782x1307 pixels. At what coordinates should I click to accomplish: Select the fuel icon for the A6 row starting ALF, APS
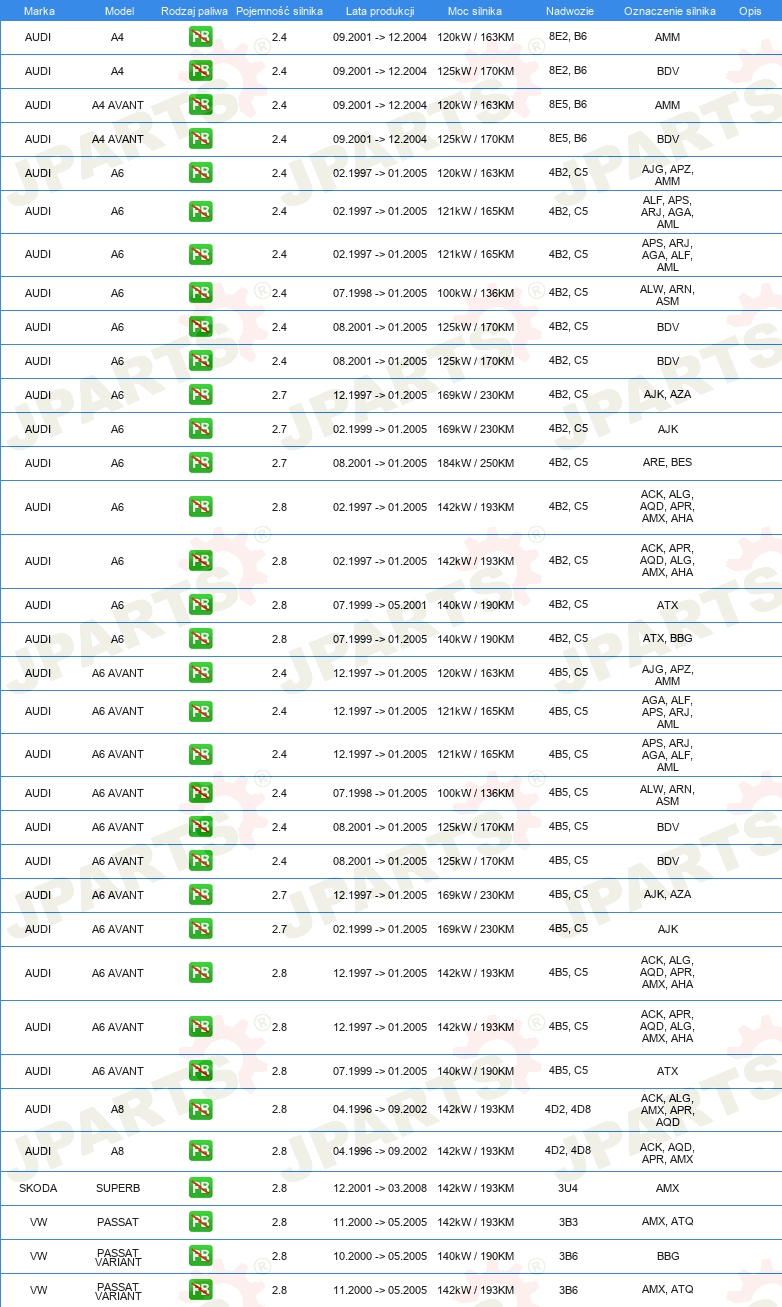(x=200, y=211)
